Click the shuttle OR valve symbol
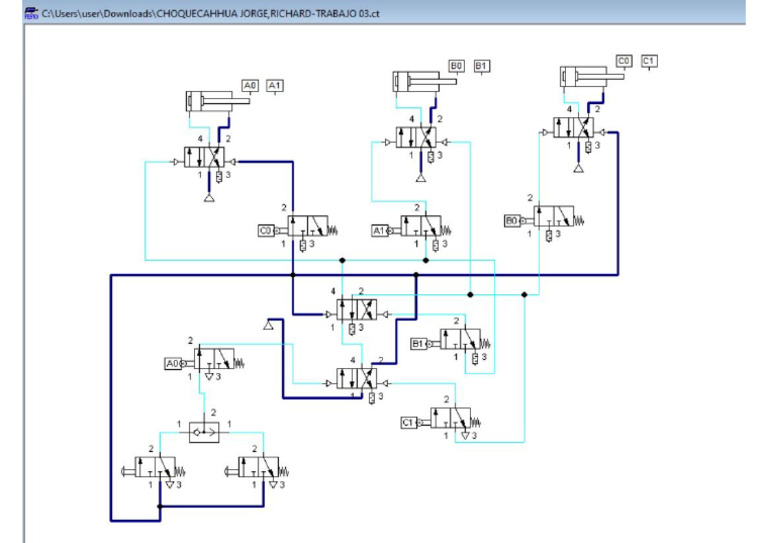The width and height of the screenshot is (768, 543). pos(204,432)
